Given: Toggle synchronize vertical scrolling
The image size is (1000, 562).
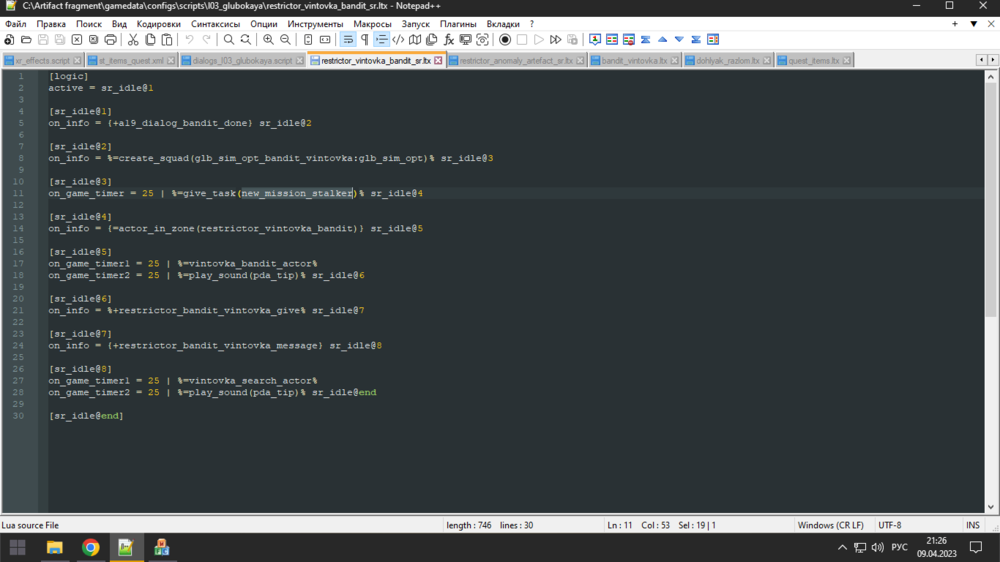Looking at the screenshot, I should (x=308, y=40).
